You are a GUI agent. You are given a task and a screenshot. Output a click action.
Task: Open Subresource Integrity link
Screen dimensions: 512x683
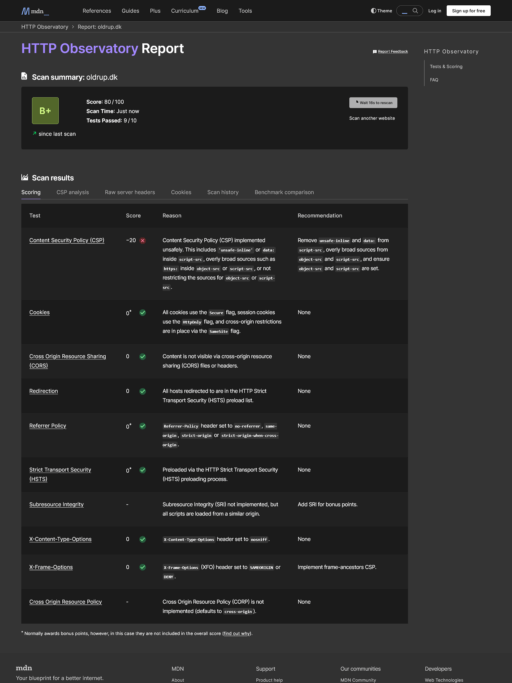(56, 504)
